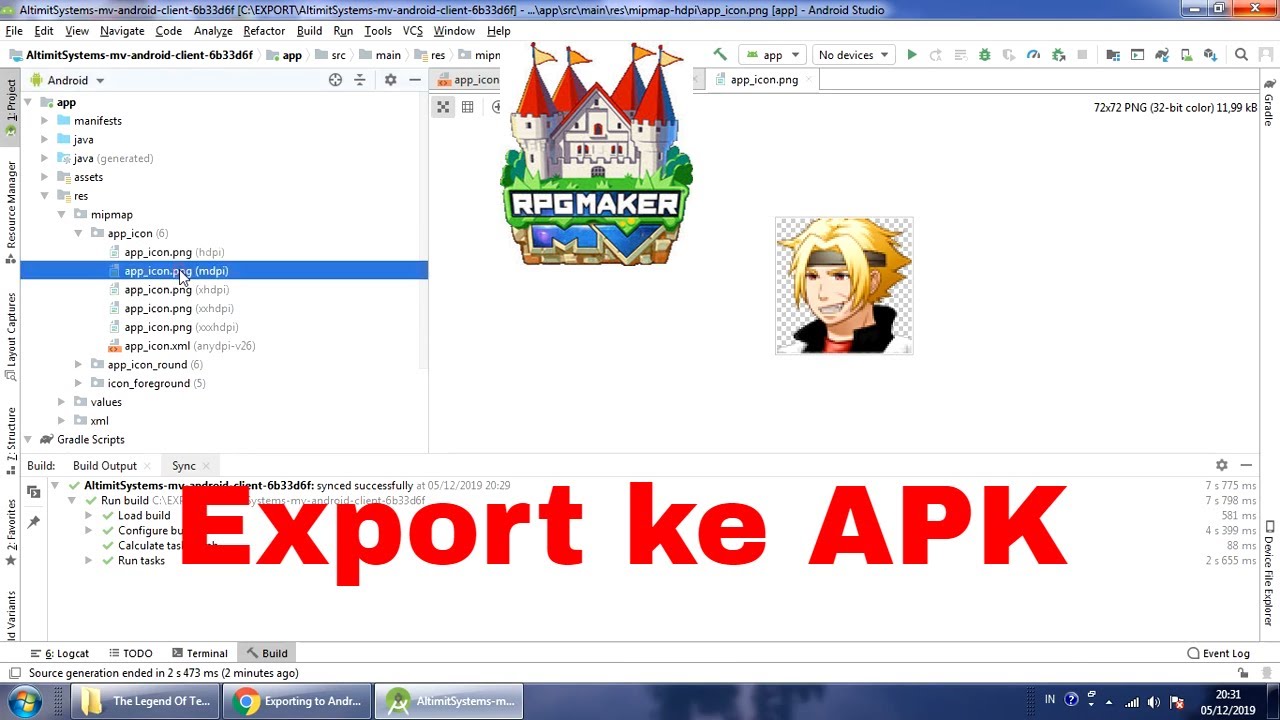Select the app_icon.png editor tab
1280x720 pixels.
pos(764,80)
